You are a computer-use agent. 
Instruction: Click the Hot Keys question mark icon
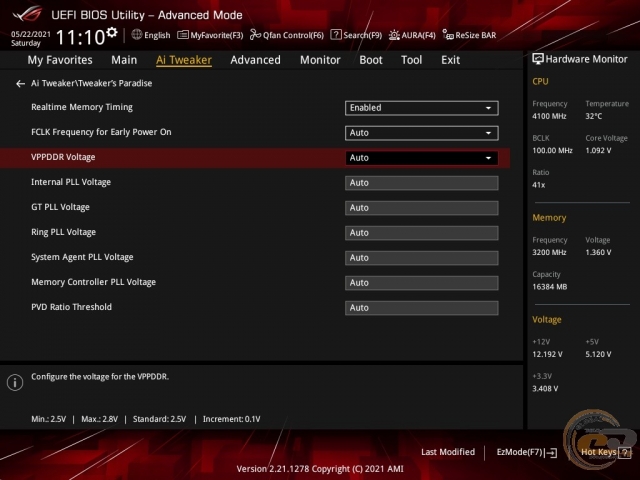coord(624,452)
